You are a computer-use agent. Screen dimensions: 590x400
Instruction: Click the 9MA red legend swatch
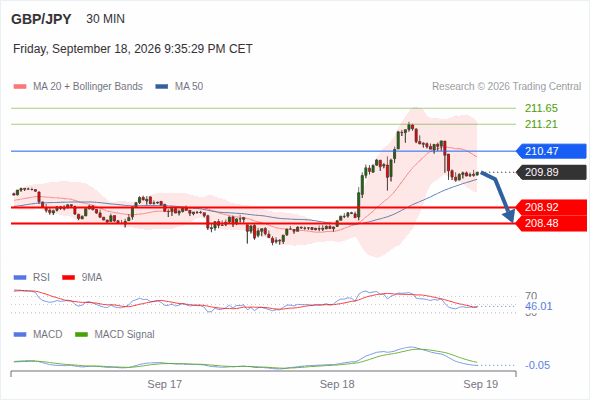(x=68, y=278)
